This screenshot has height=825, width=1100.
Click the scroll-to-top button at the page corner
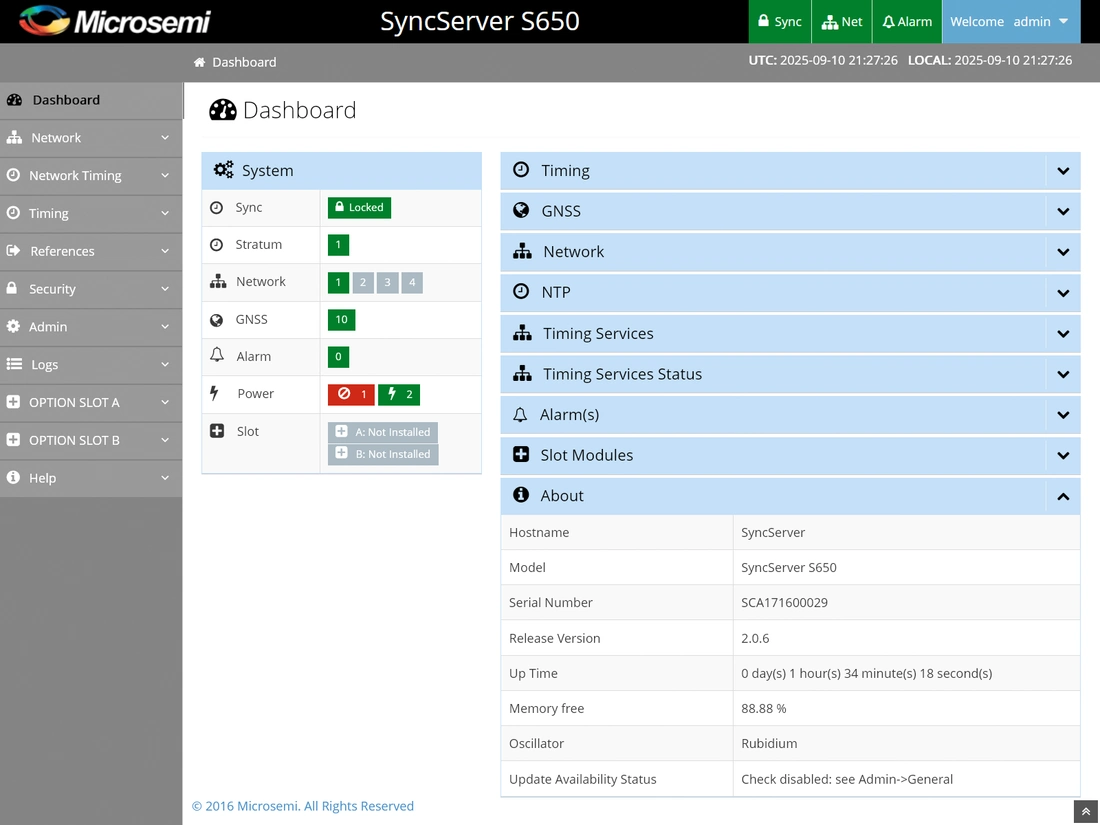pyautogui.click(x=1085, y=812)
